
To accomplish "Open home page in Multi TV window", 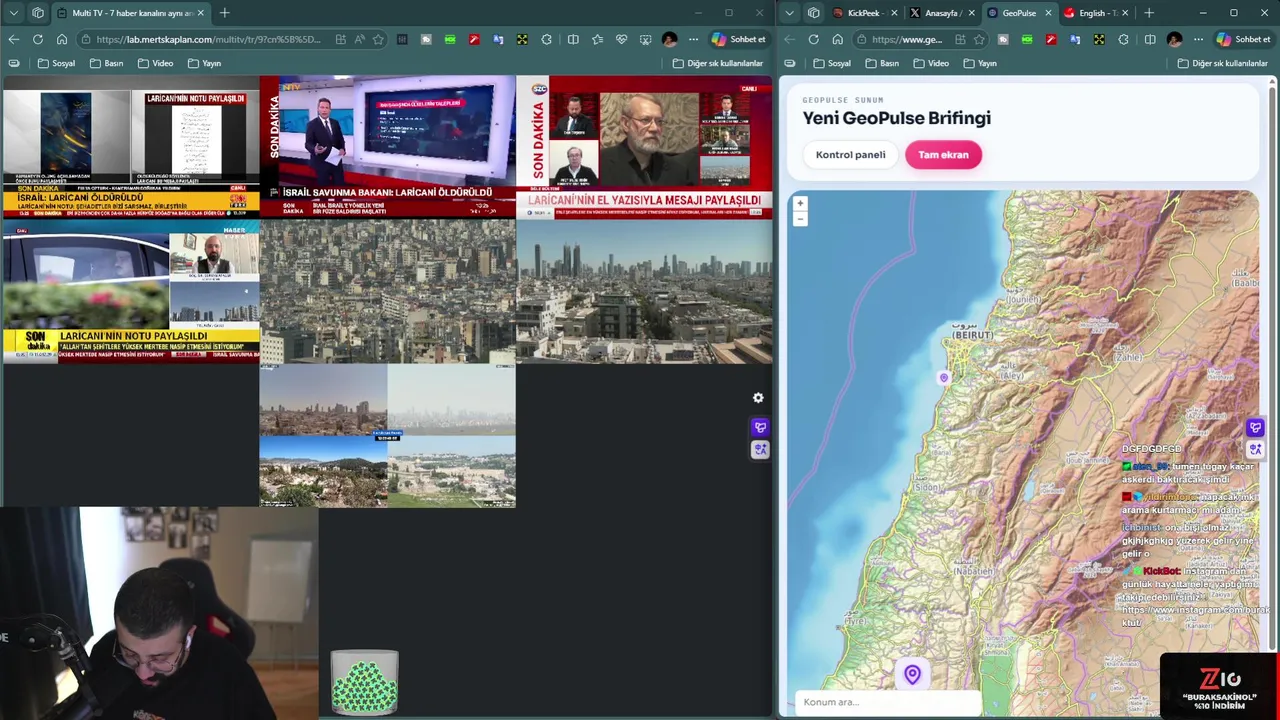I will (61, 39).
